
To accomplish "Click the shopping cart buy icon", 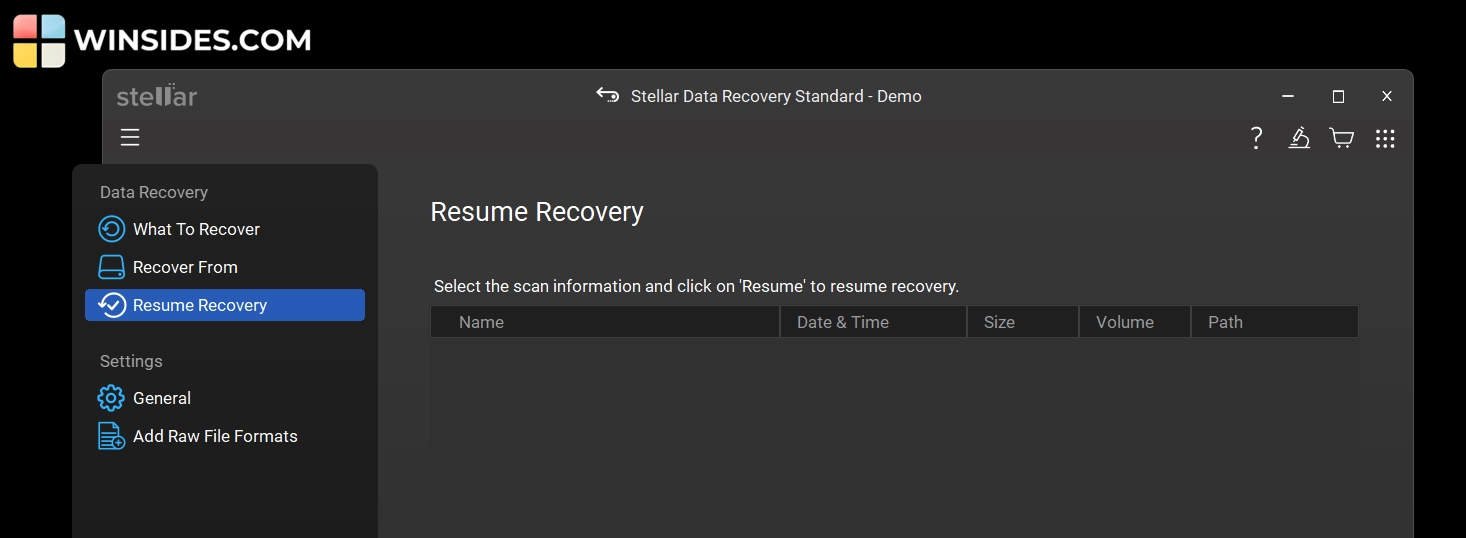I will click(x=1341, y=138).
